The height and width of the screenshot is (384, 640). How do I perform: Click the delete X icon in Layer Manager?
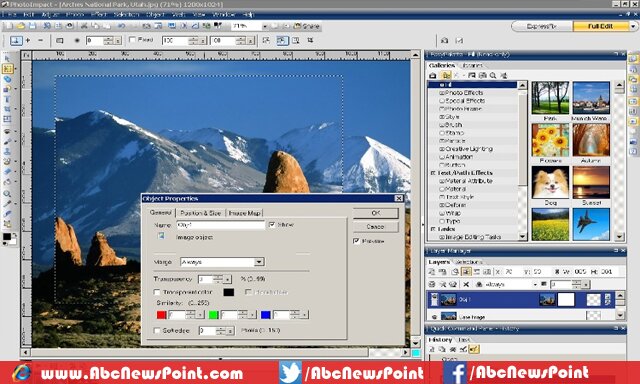coord(466,284)
